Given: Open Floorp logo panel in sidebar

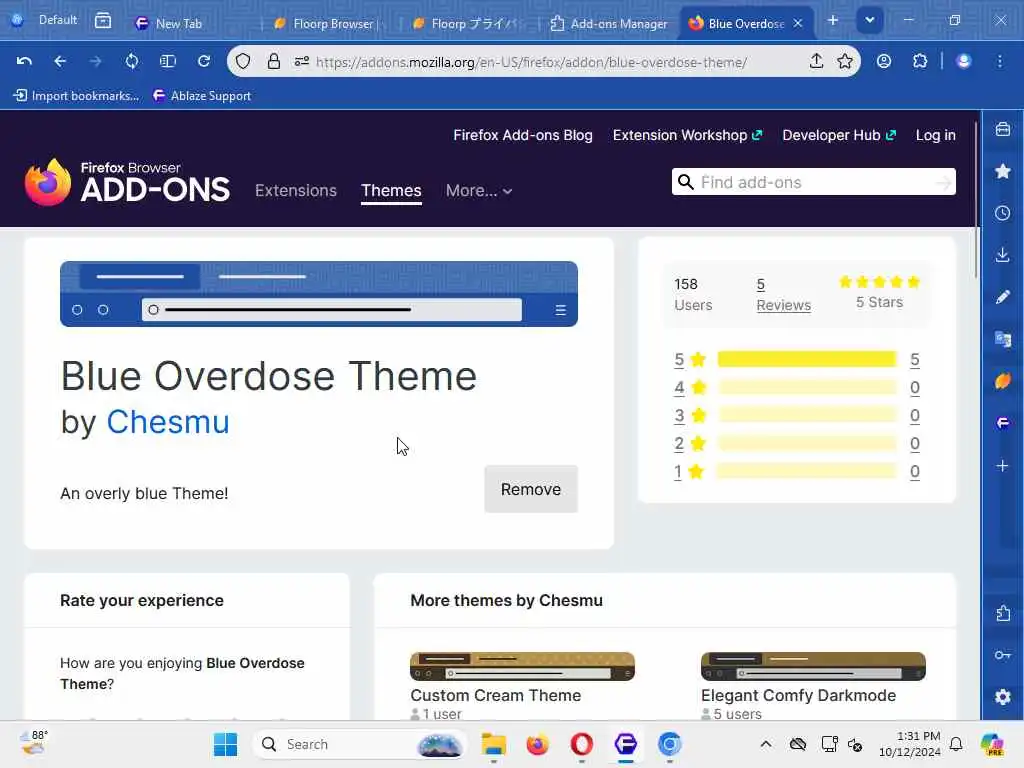Looking at the screenshot, I should click(x=1003, y=423).
